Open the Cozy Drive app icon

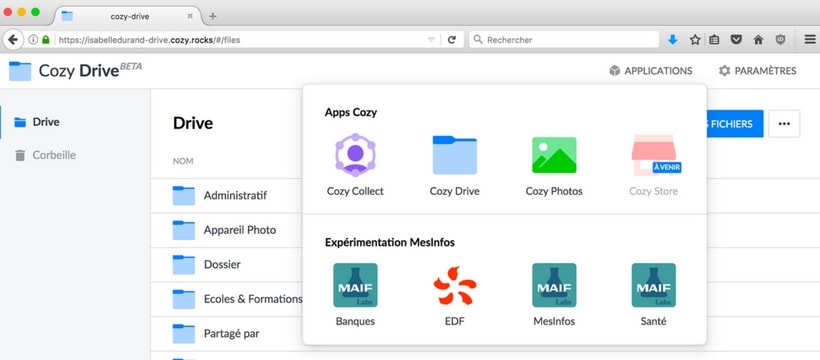tap(454, 155)
